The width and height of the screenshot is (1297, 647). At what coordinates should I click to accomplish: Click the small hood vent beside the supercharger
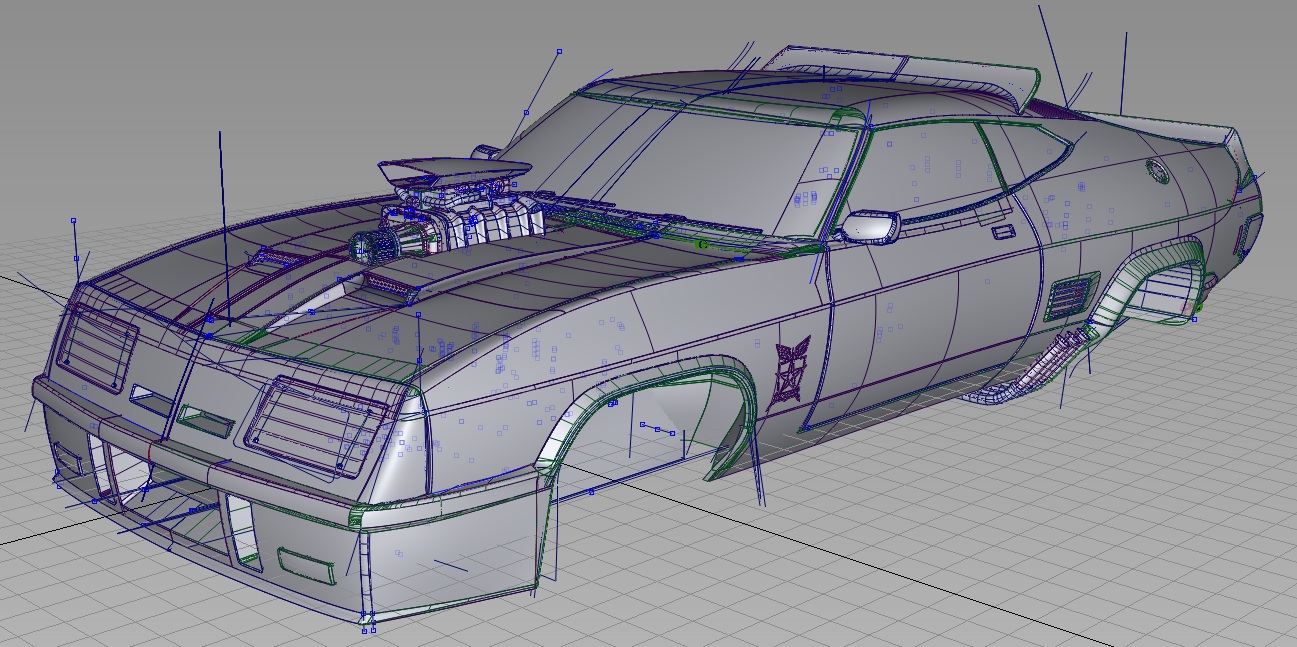click(388, 286)
